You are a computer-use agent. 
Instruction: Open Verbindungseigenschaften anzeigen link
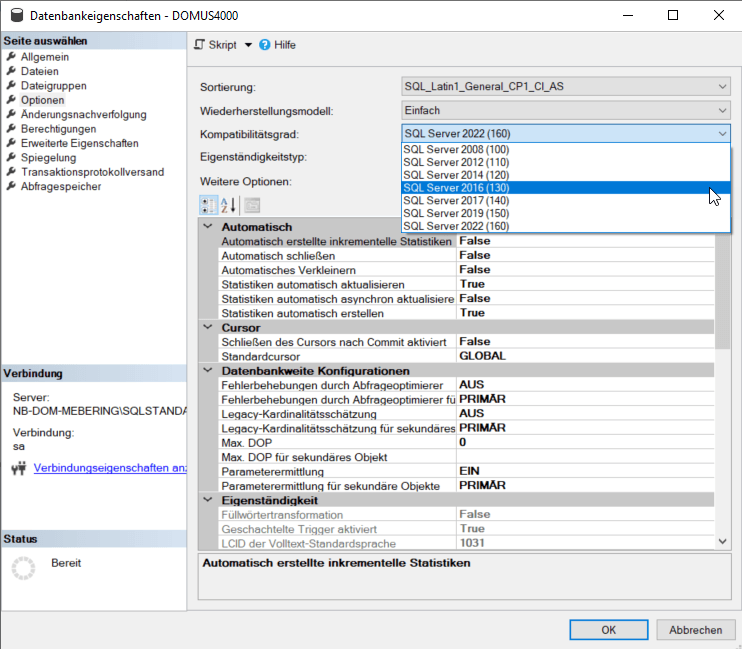click(110, 468)
